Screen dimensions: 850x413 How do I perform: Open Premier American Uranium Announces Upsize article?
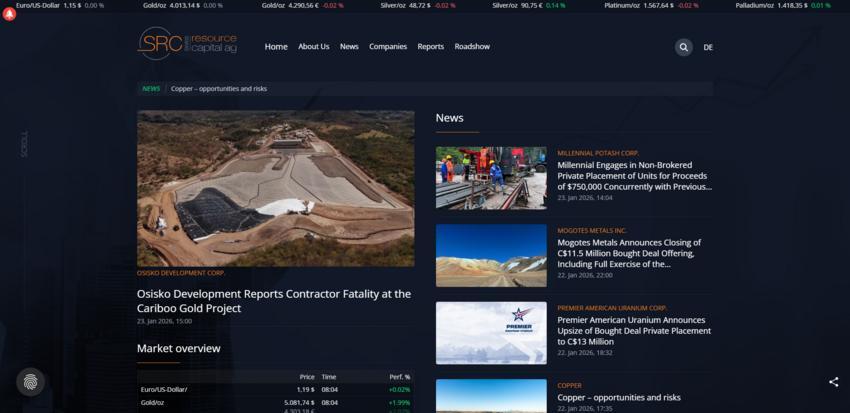coord(634,331)
